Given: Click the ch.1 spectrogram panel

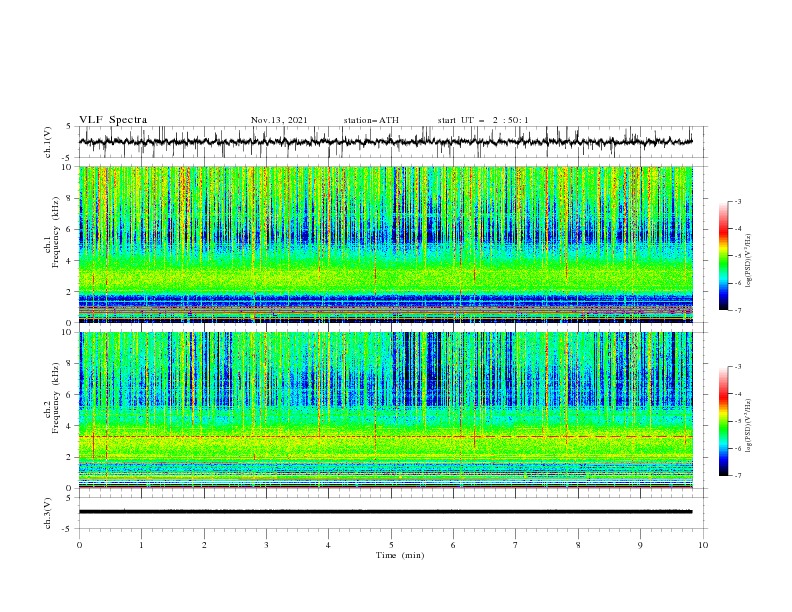Looking at the screenshot, I should [x=385, y=244].
